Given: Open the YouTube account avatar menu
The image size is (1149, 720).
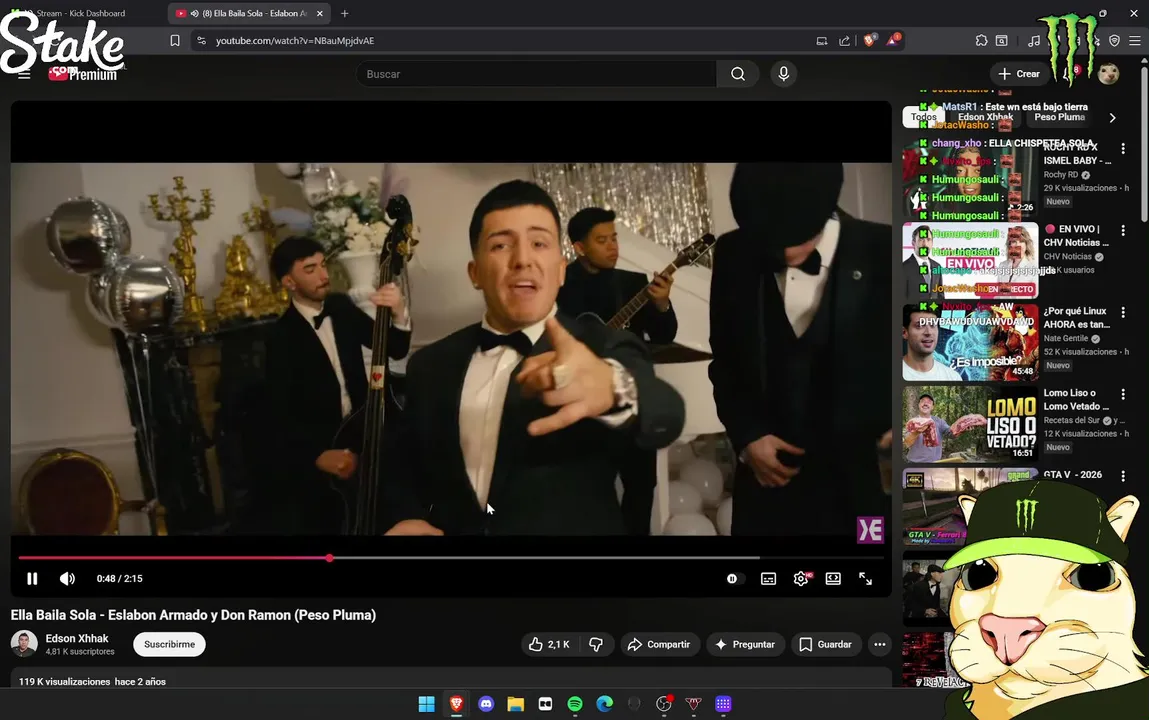Looking at the screenshot, I should click(x=1109, y=74).
